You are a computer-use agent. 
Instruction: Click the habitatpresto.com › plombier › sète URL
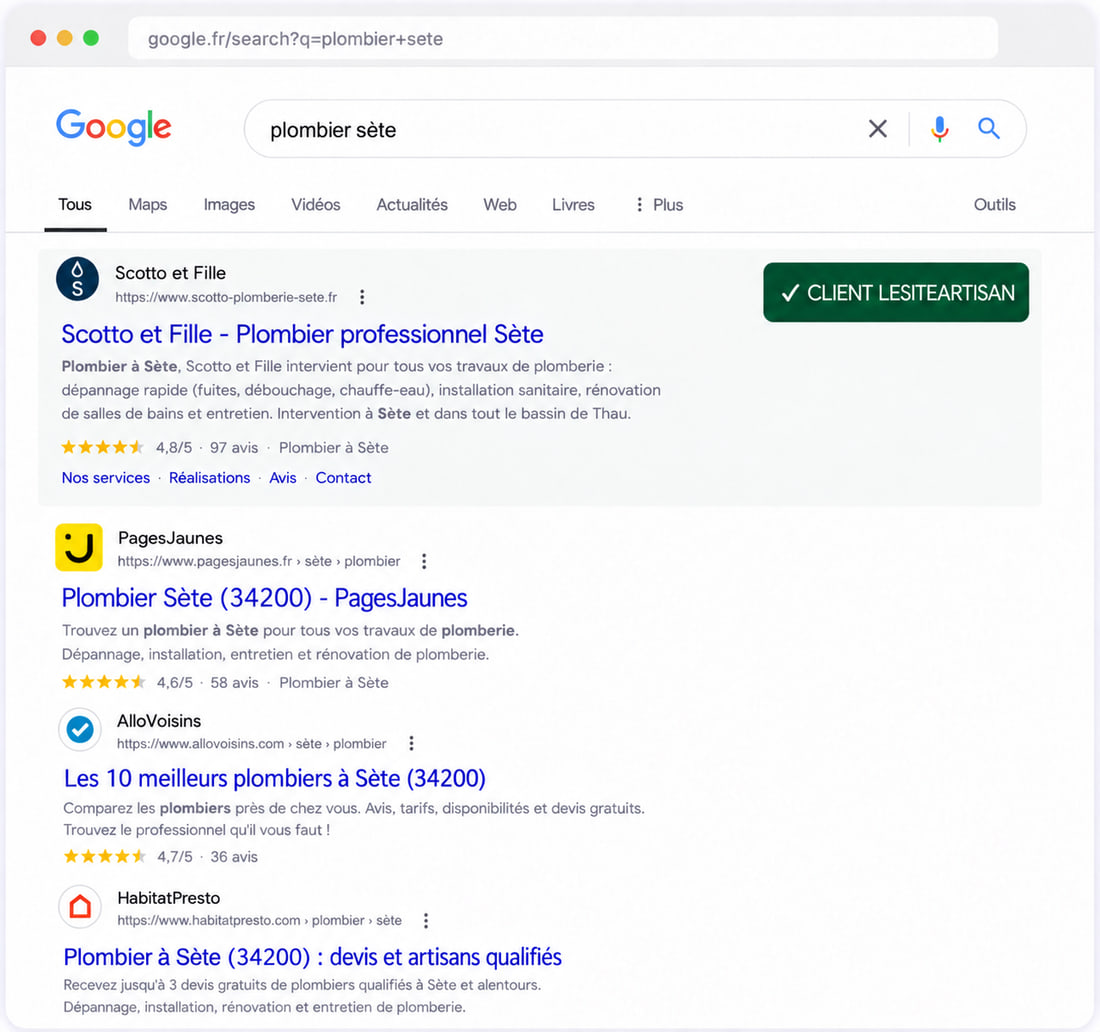tap(260, 920)
